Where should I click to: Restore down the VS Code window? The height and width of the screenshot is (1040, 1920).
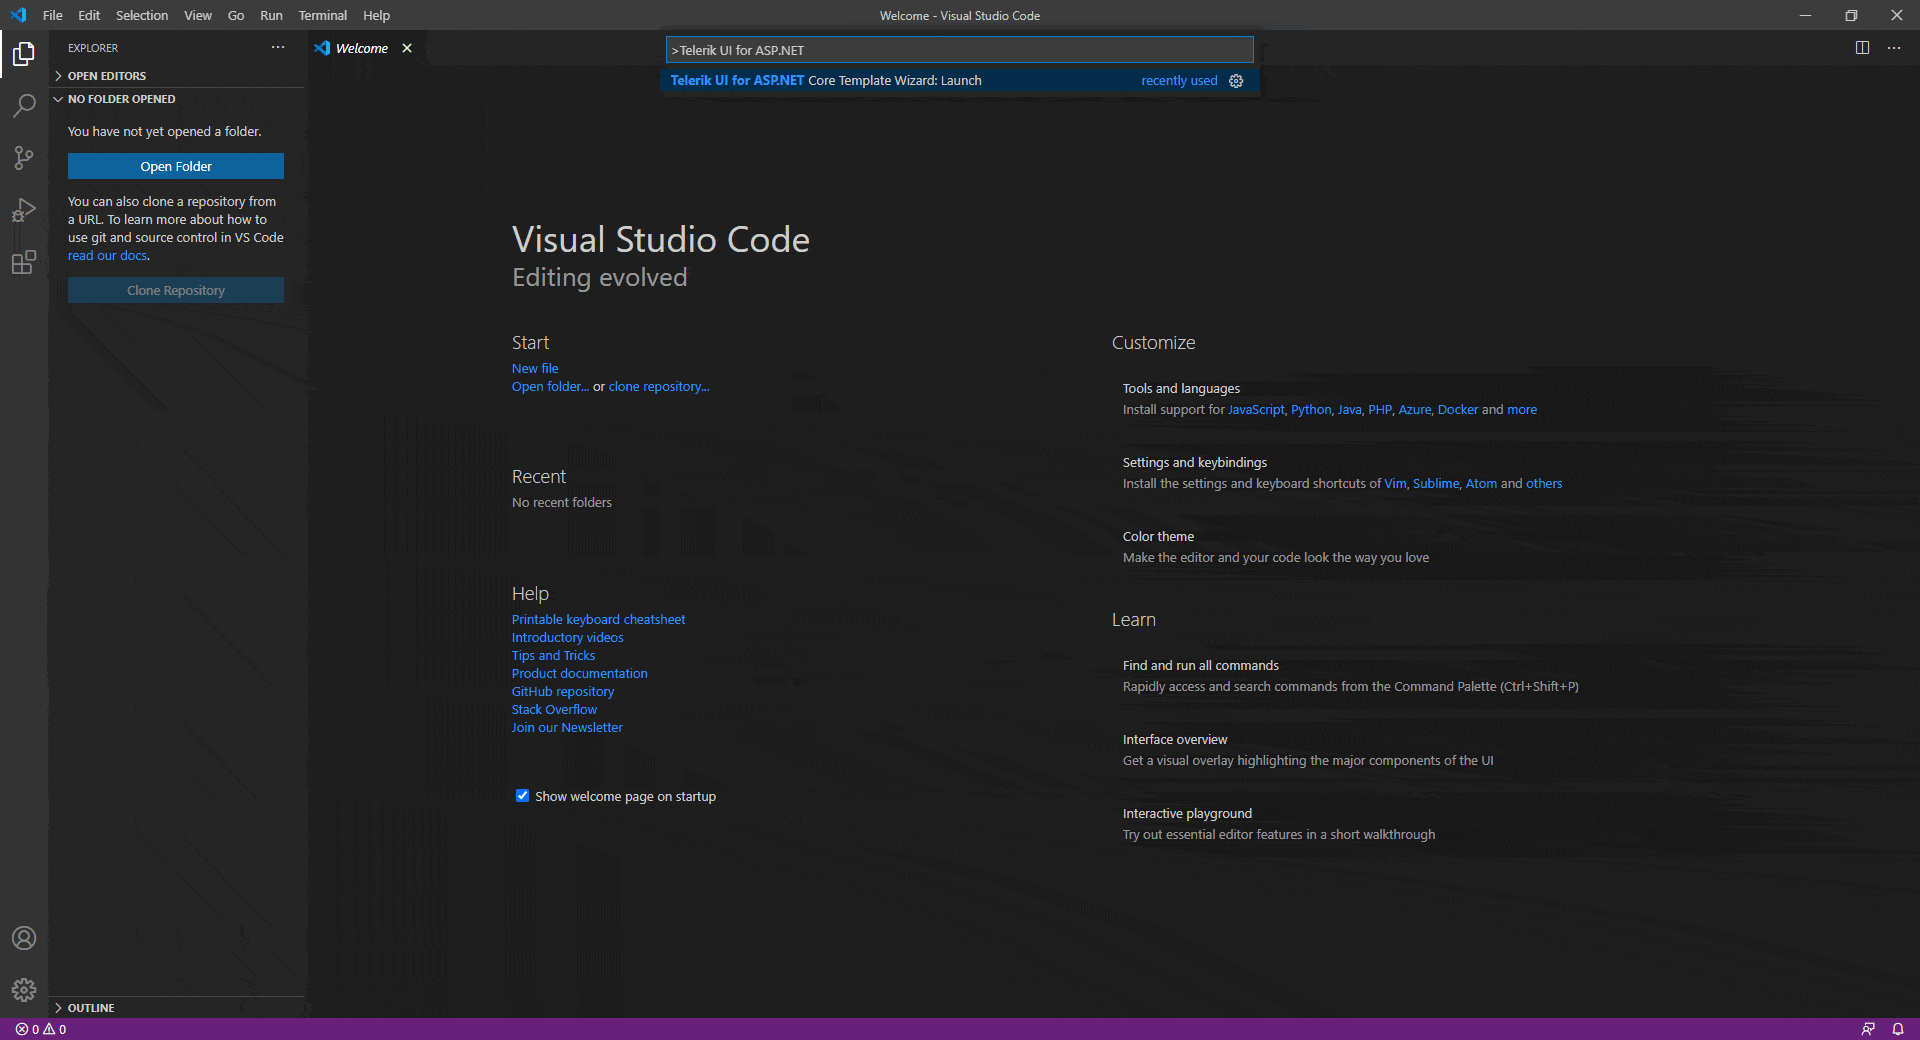click(x=1851, y=15)
